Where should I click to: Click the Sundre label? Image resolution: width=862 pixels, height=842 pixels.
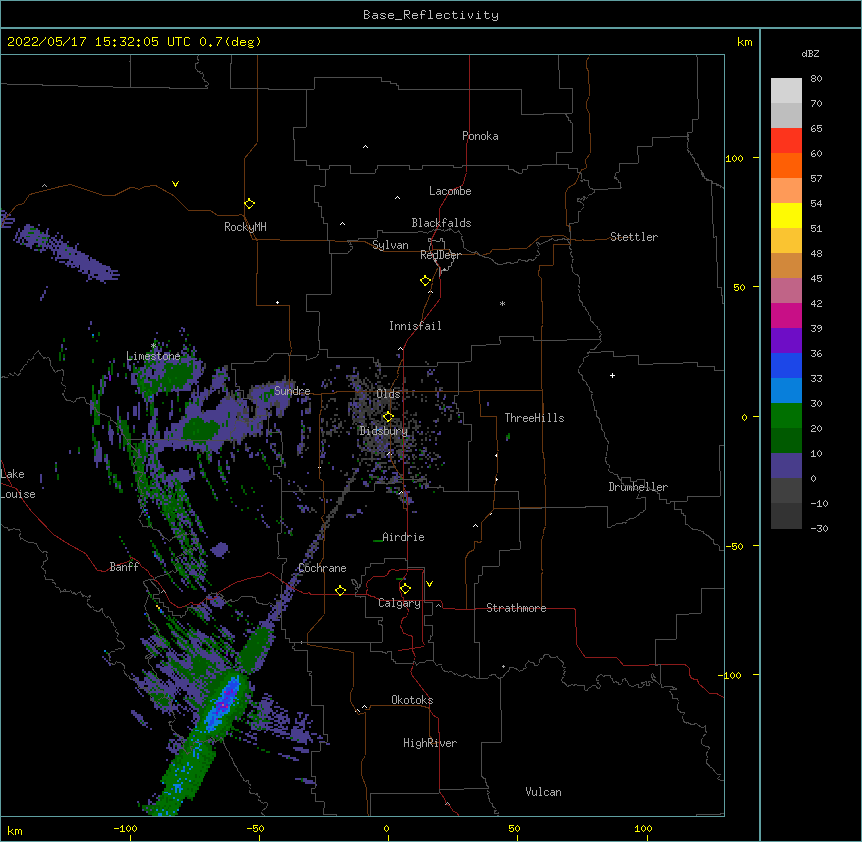[292, 391]
